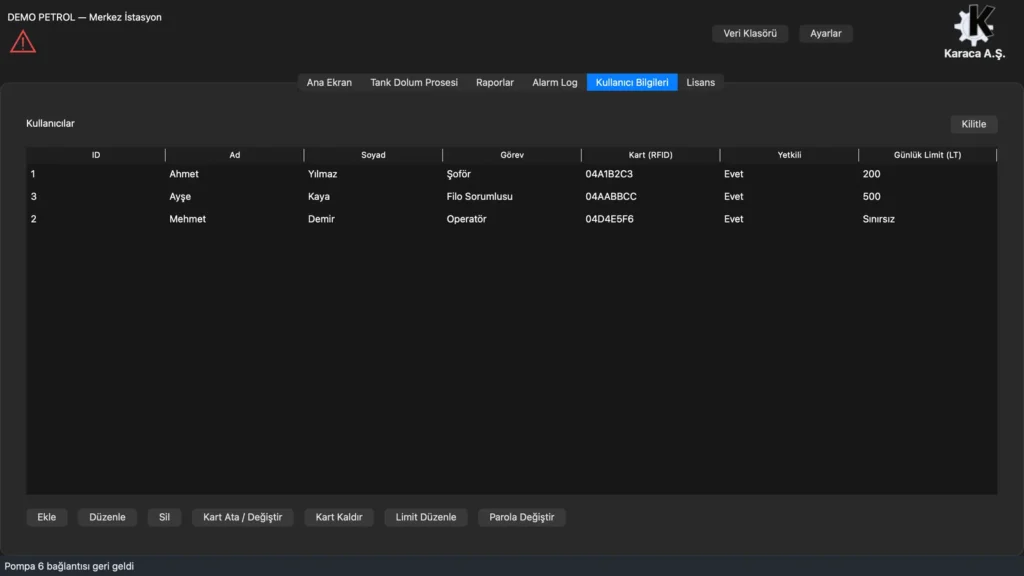1024x576 pixels.
Task: Click Ekle to add a user
Action: [x=46, y=517]
